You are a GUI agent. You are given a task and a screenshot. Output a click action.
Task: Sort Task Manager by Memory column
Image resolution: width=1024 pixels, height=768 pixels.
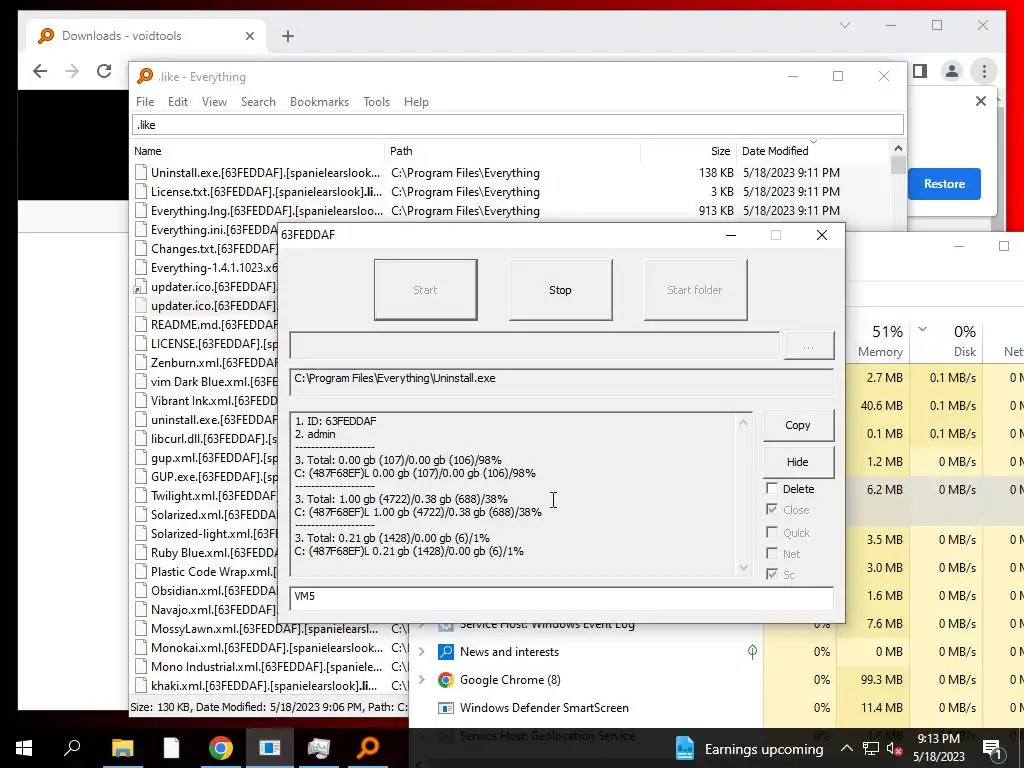[x=880, y=341]
